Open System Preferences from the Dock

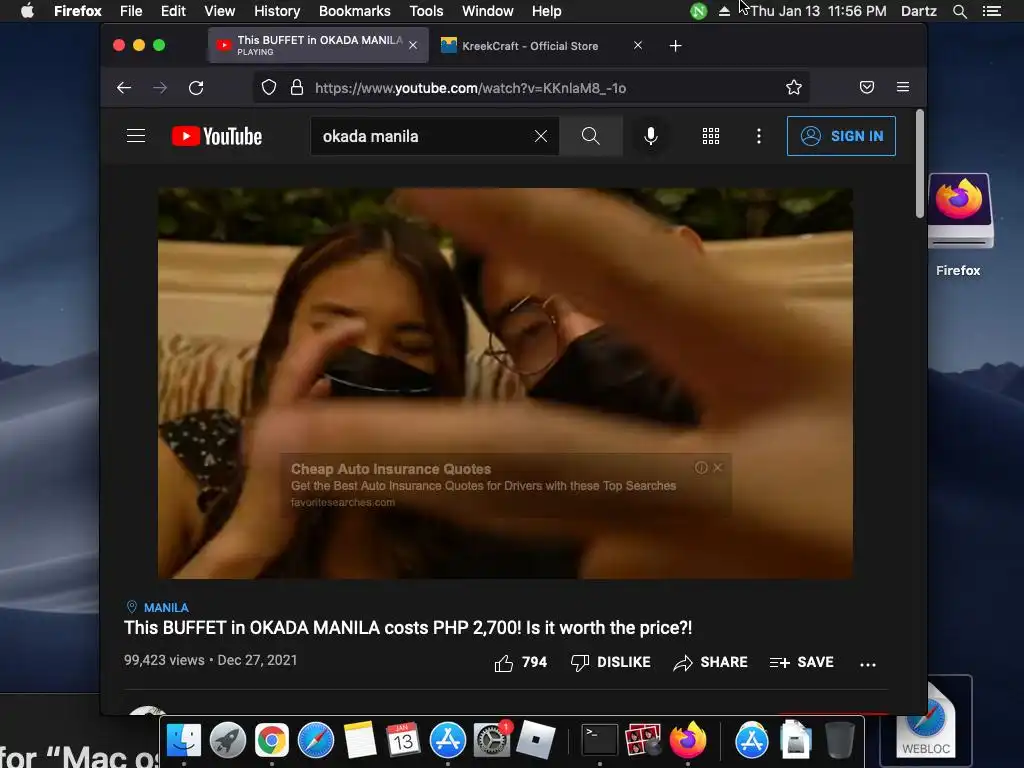pyautogui.click(x=492, y=740)
